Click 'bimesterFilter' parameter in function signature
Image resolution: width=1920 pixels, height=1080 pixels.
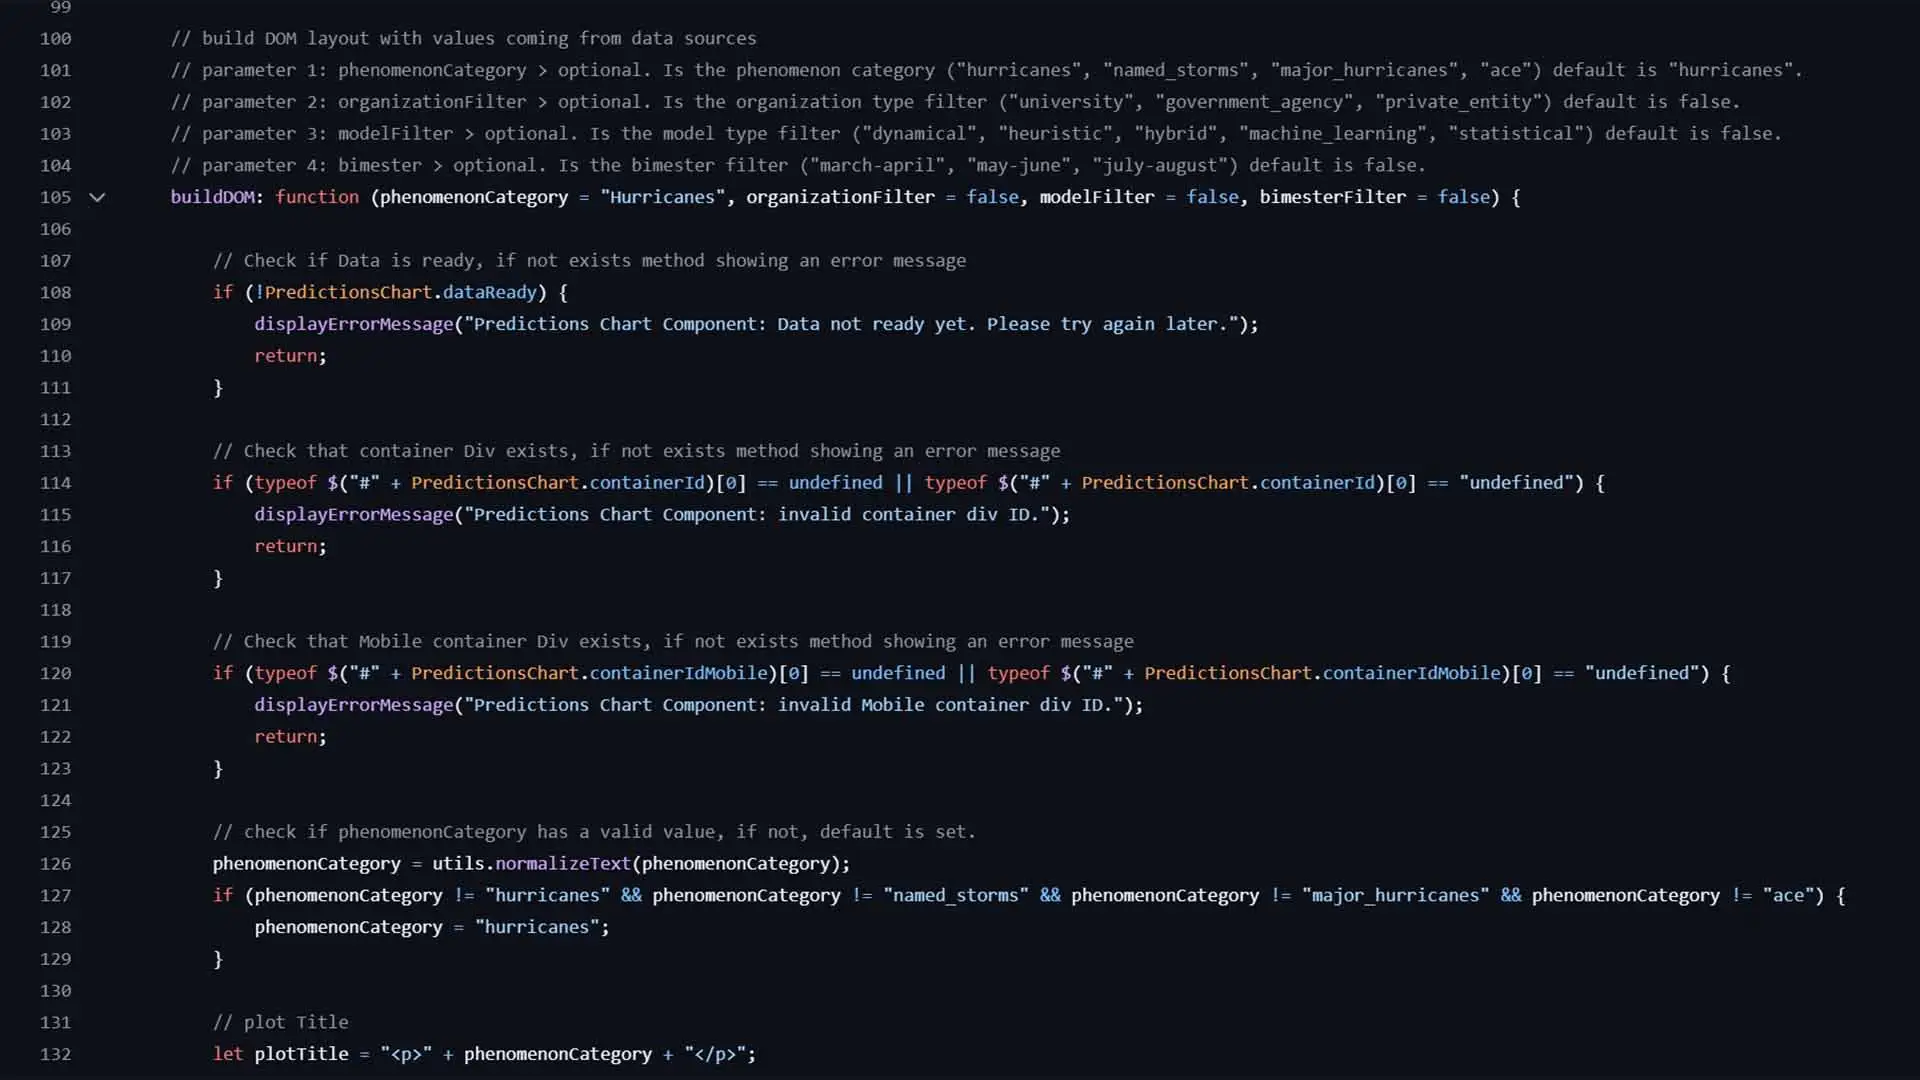pos(1332,197)
